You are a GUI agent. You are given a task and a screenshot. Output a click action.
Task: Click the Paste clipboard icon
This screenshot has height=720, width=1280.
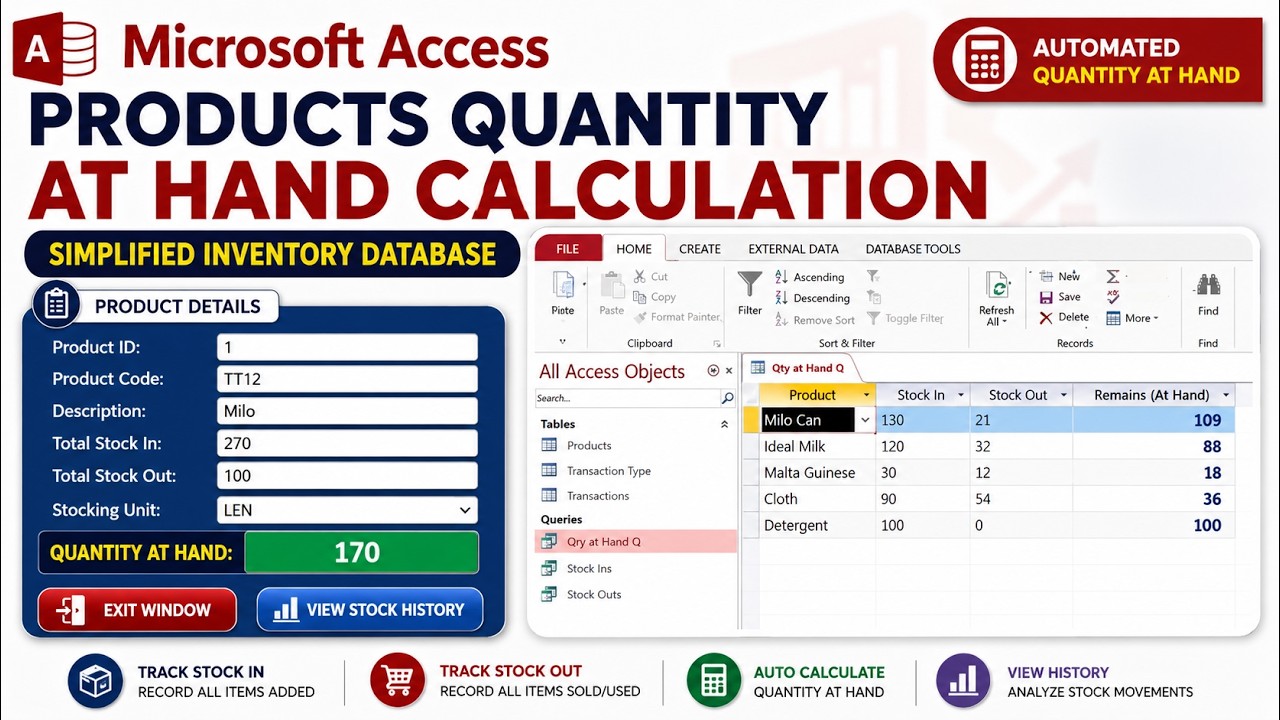pyautogui.click(x=612, y=286)
